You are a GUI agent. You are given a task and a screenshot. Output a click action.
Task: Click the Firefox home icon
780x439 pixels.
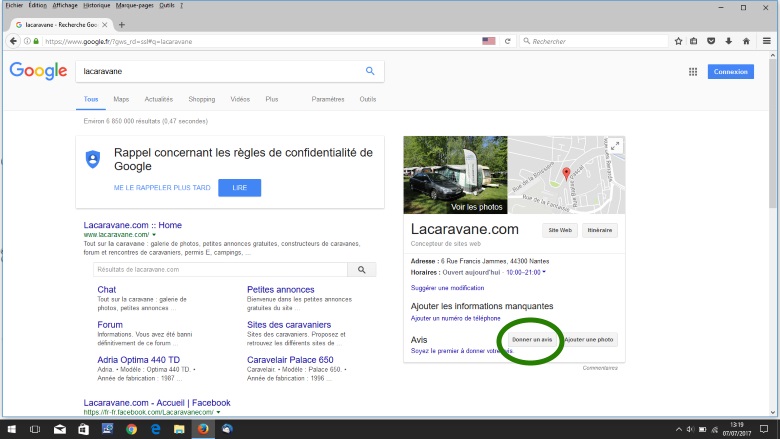point(746,41)
